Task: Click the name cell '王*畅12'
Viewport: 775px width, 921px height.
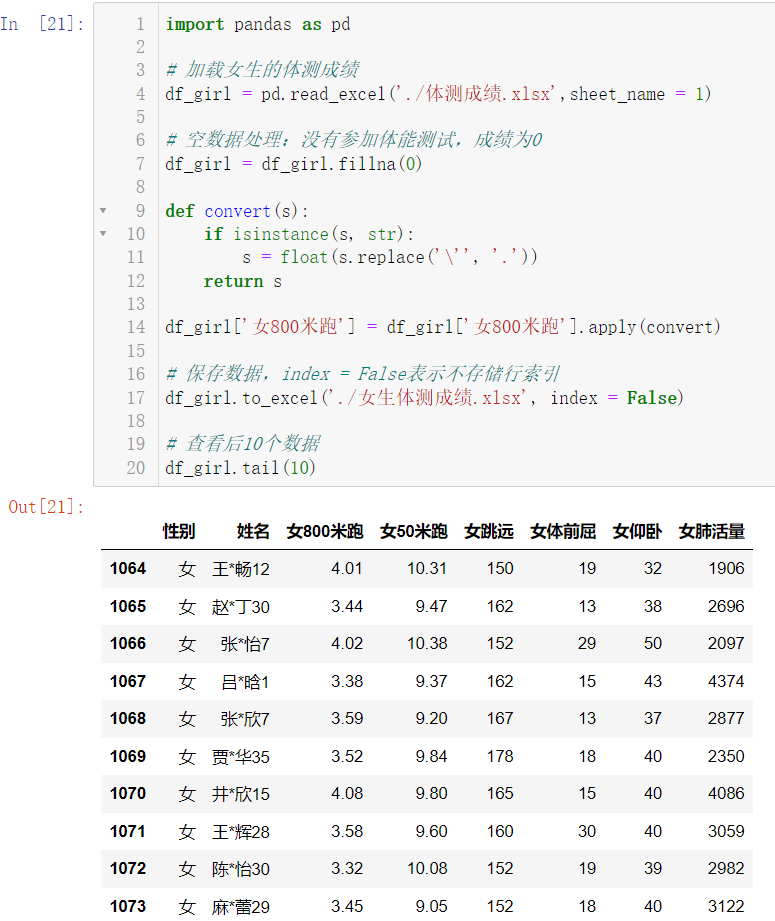Action: pyautogui.click(x=241, y=569)
